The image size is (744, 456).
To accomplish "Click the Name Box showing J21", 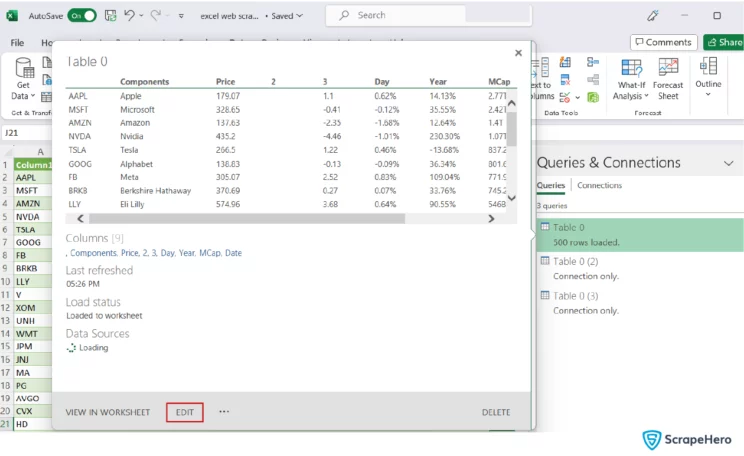I will tap(26, 133).
